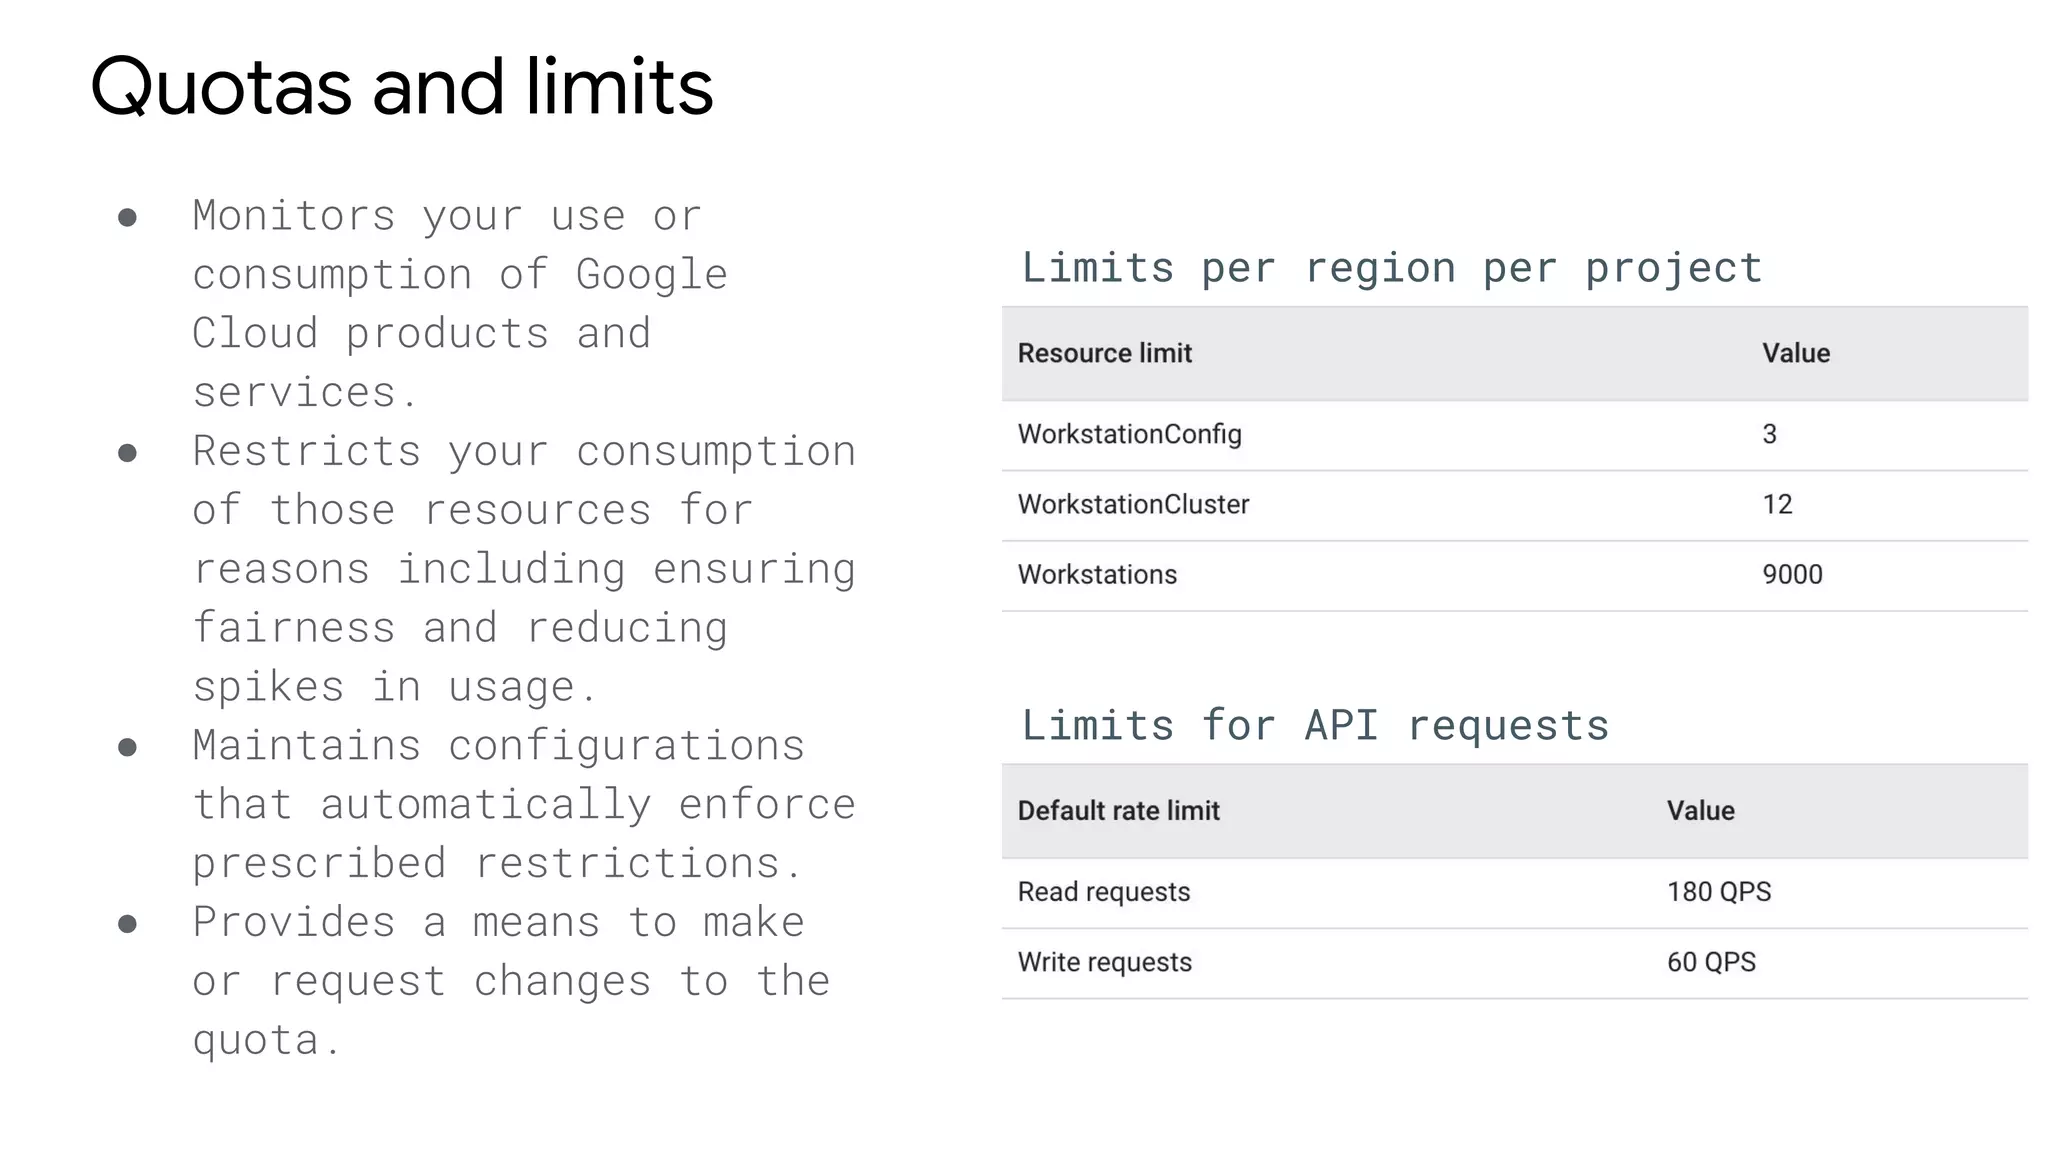Viewport: 2048px width, 1152px height.
Task: Click the '180 QPS' value
Action: point(1719,891)
